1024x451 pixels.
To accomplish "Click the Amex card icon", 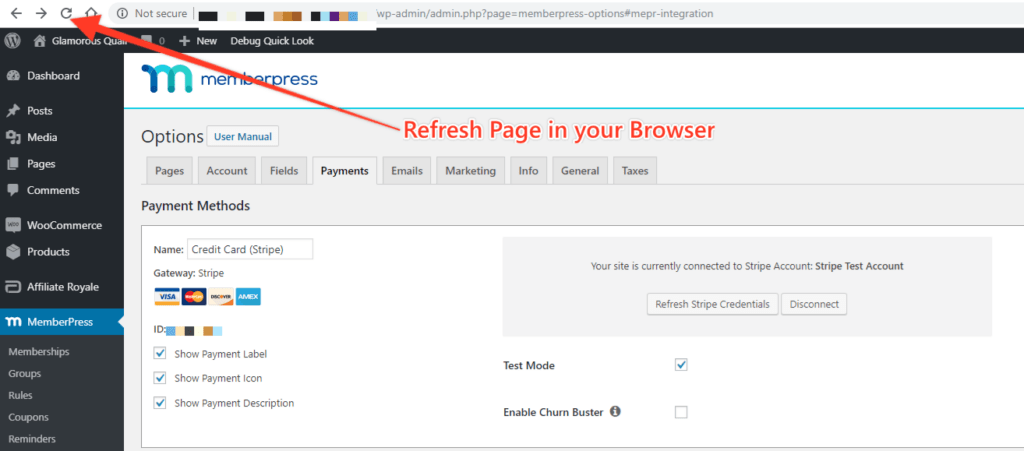I will click(248, 296).
